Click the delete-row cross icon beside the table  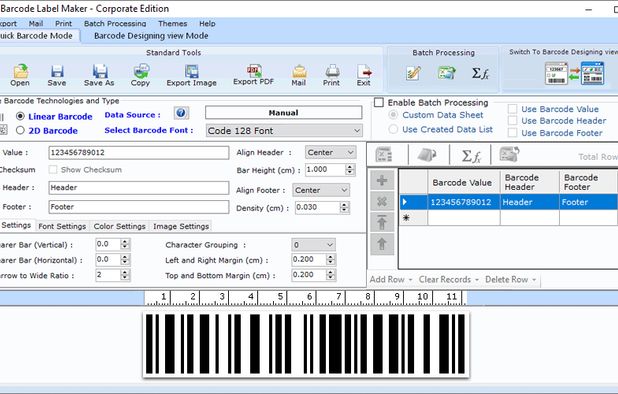pos(382,202)
